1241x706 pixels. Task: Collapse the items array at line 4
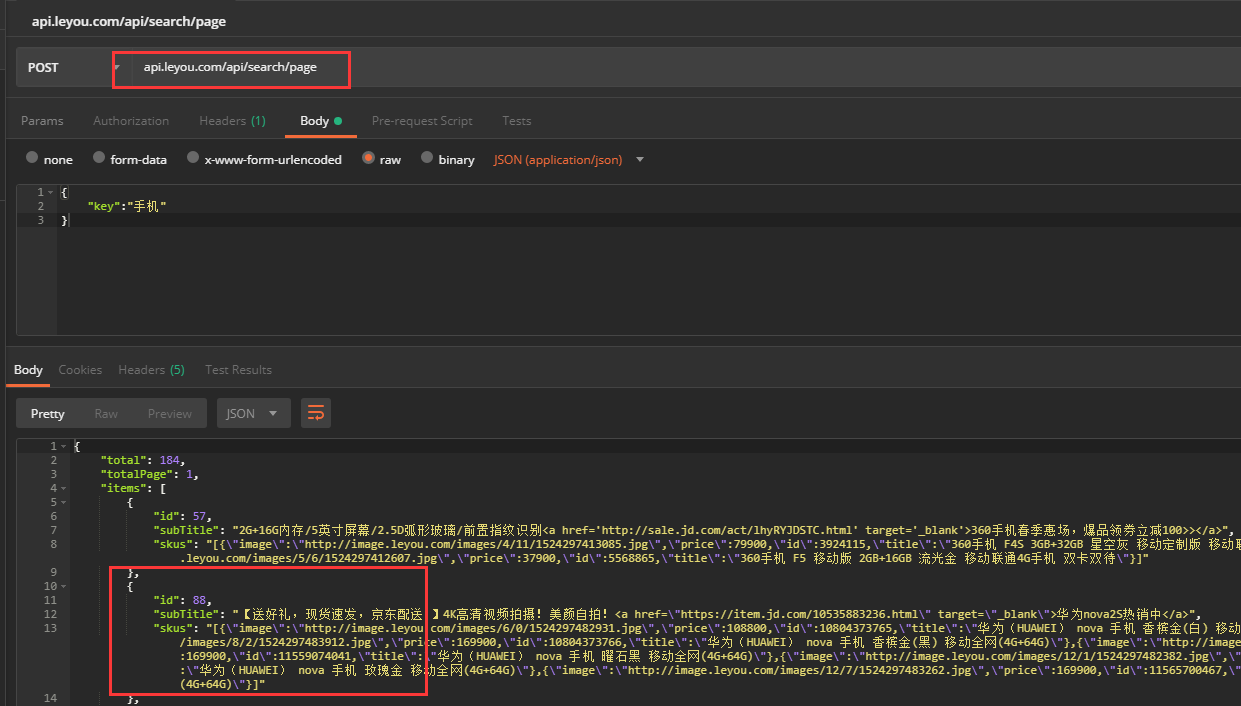64,488
